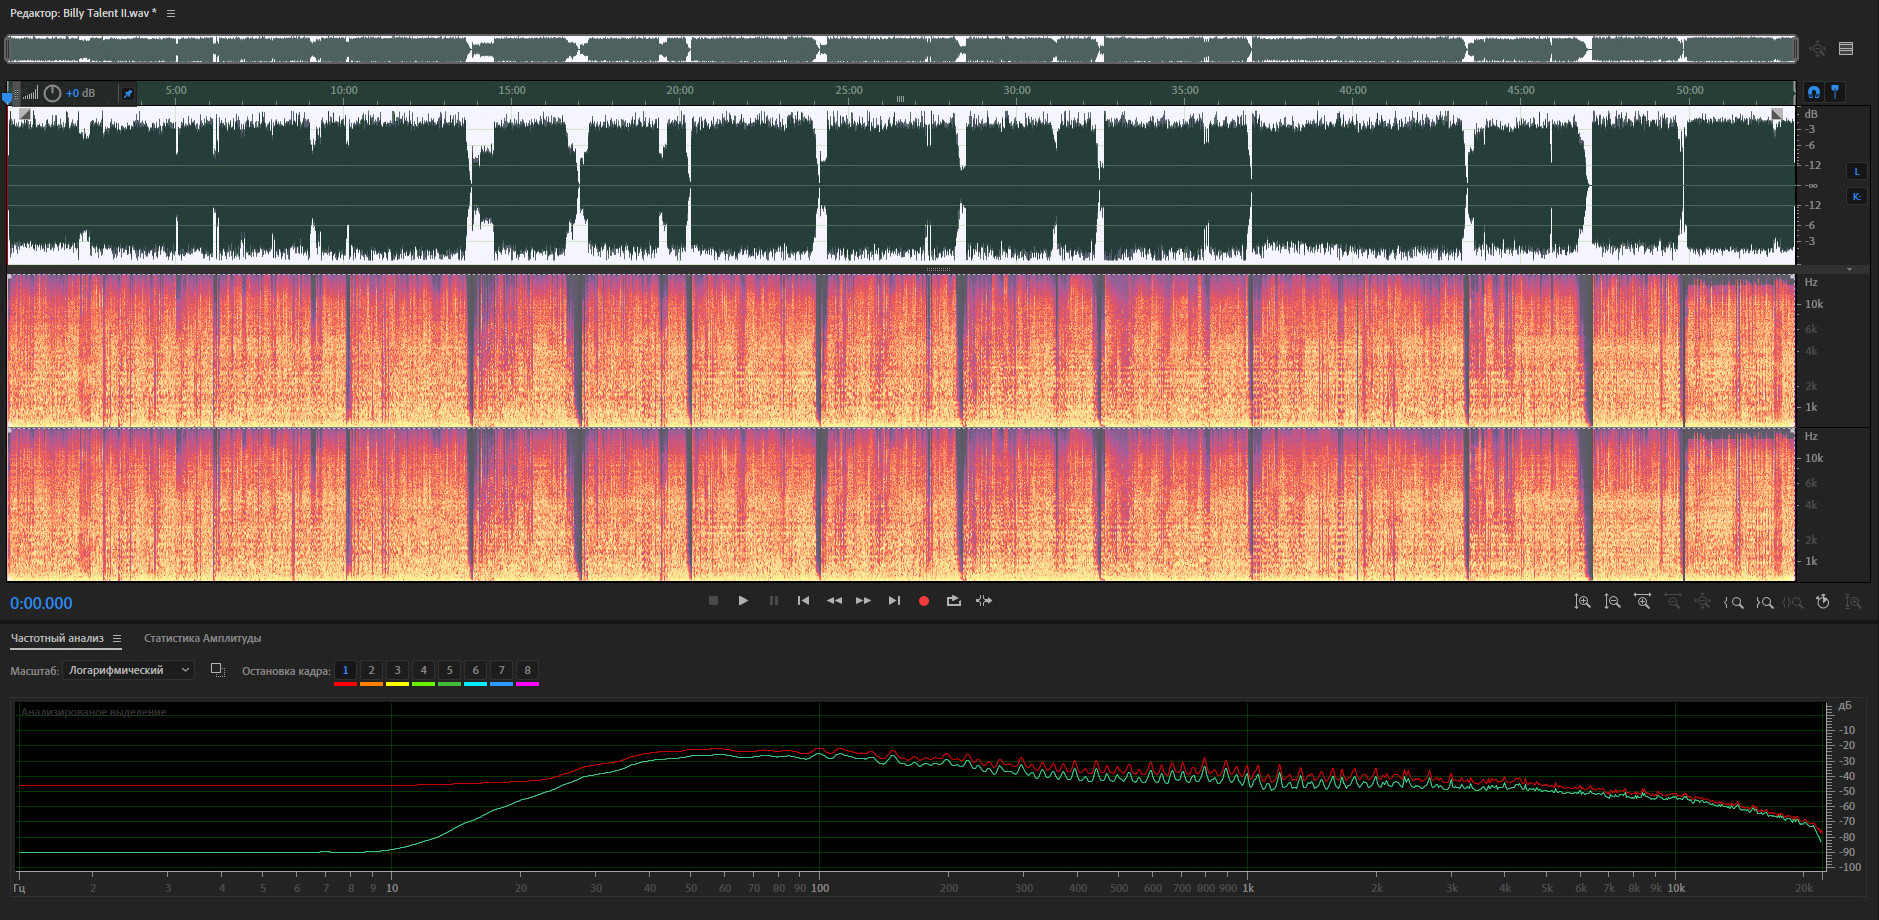Click hold frame button 2

click(371, 671)
